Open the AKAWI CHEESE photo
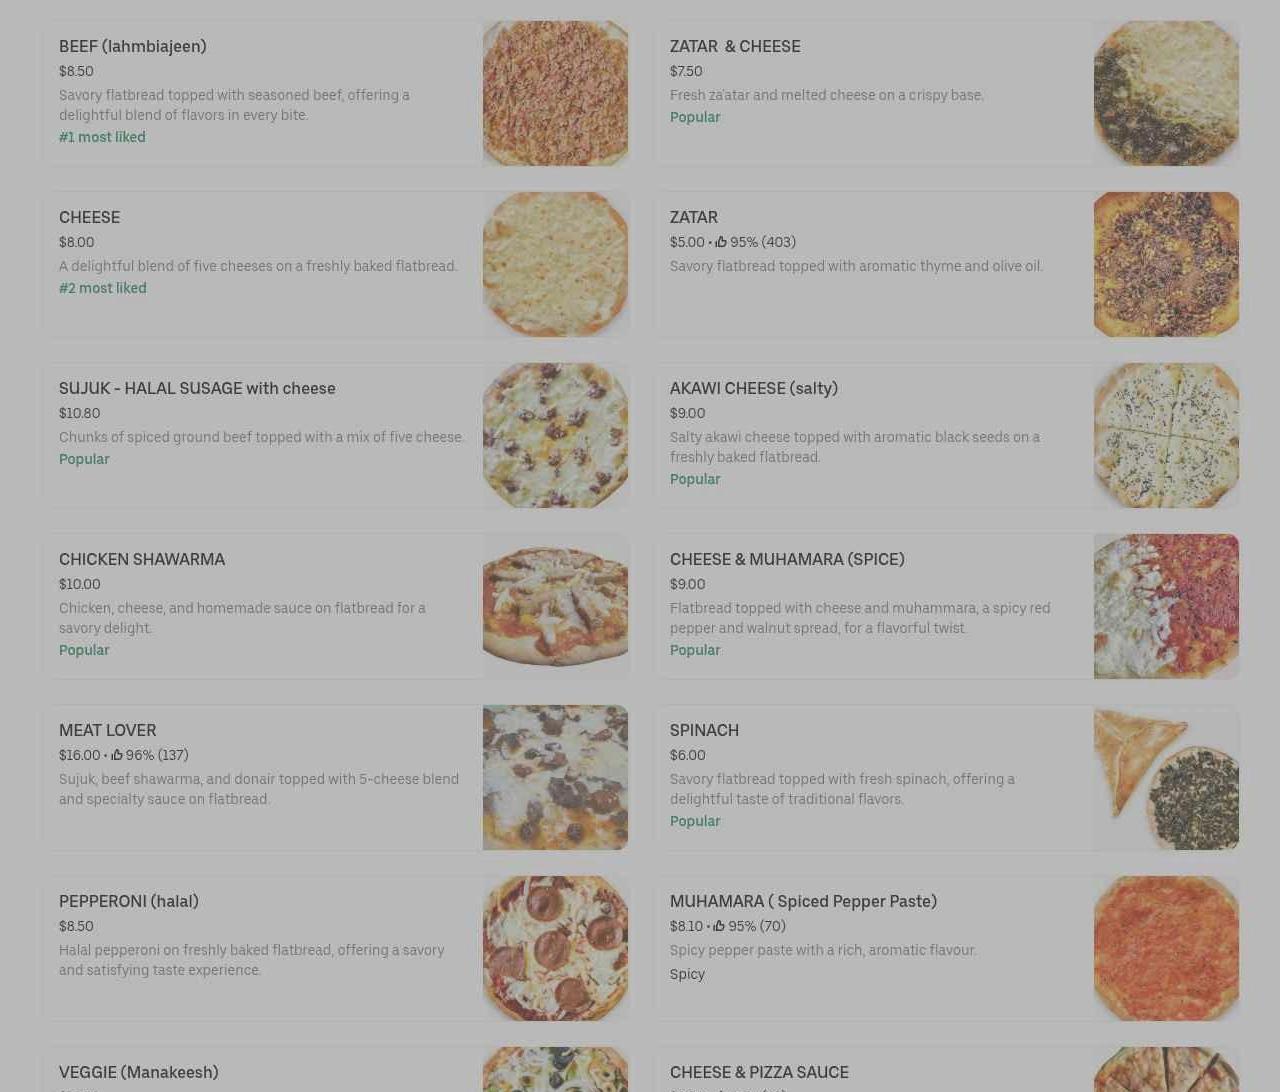This screenshot has height=1092, width=1280. pos(1166,435)
